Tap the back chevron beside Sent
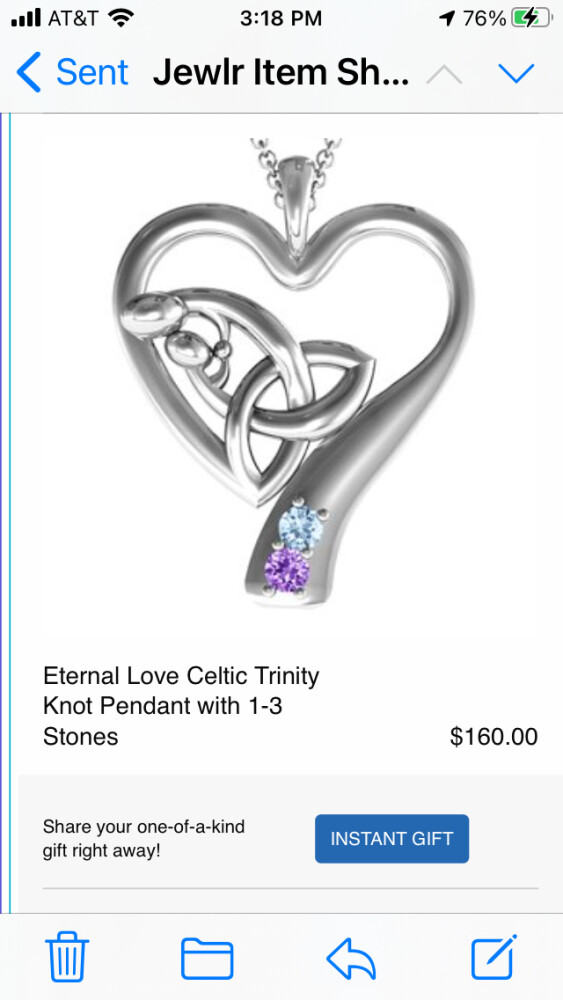The width and height of the screenshot is (563, 1000). coord(29,72)
